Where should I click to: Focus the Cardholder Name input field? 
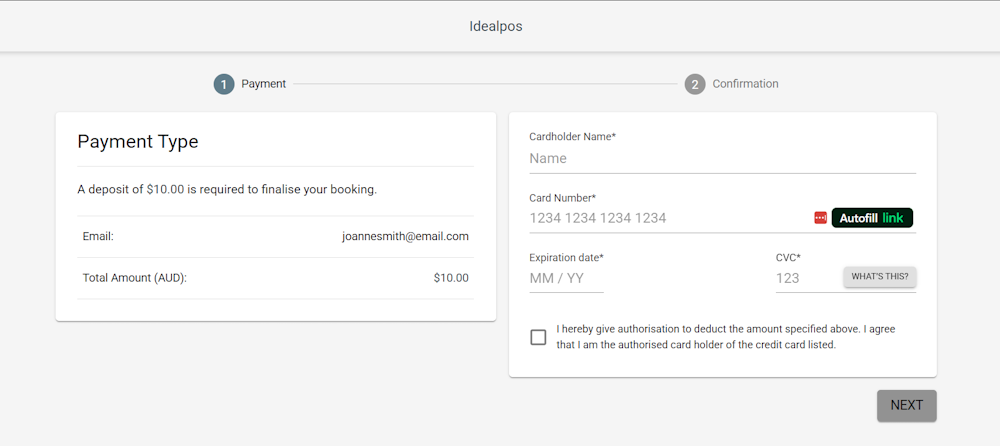click(722, 159)
